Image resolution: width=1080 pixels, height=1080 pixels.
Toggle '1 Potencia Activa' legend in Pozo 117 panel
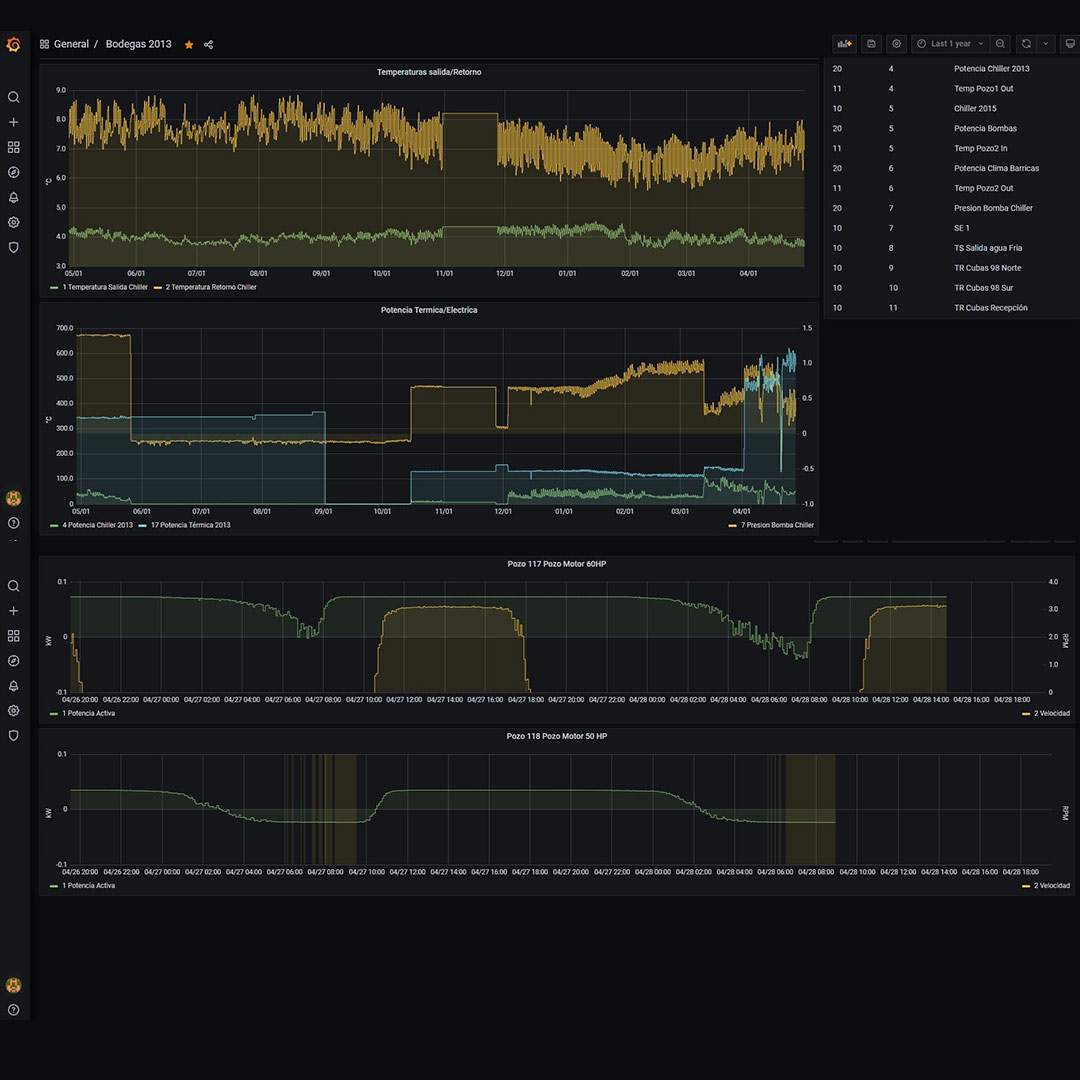[x=88, y=714]
